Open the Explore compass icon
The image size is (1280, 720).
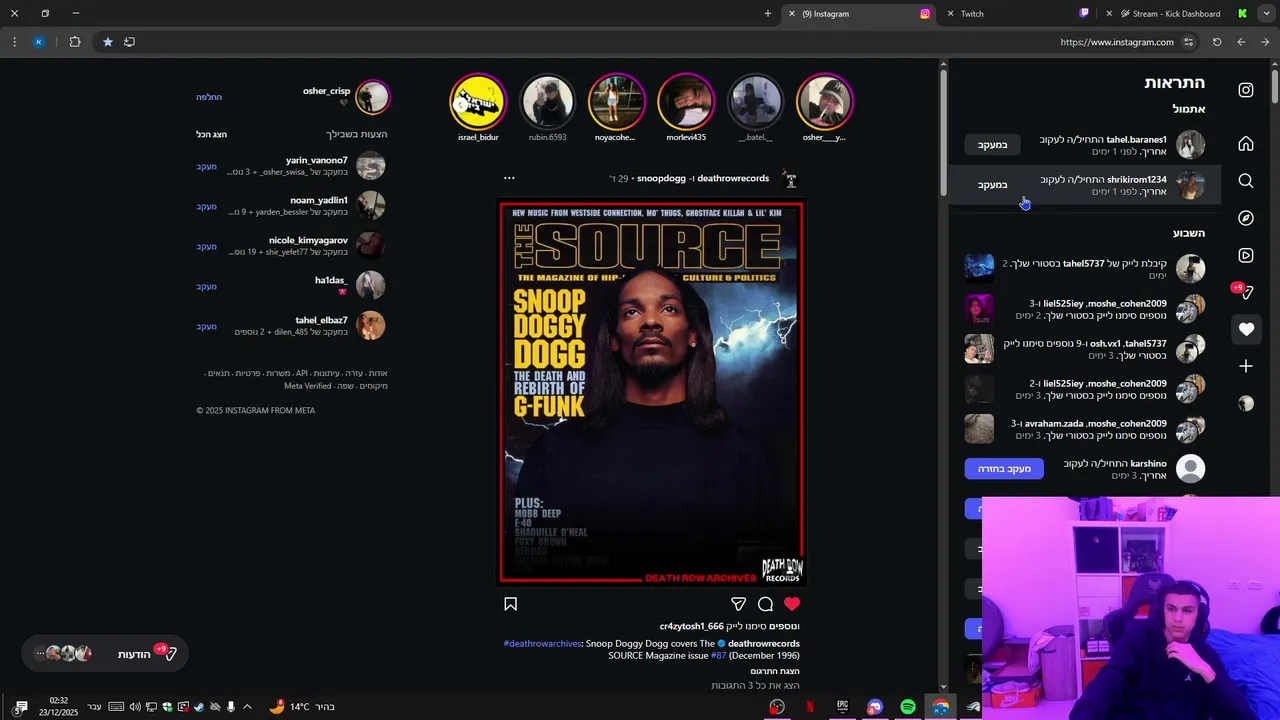click(1246, 218)
